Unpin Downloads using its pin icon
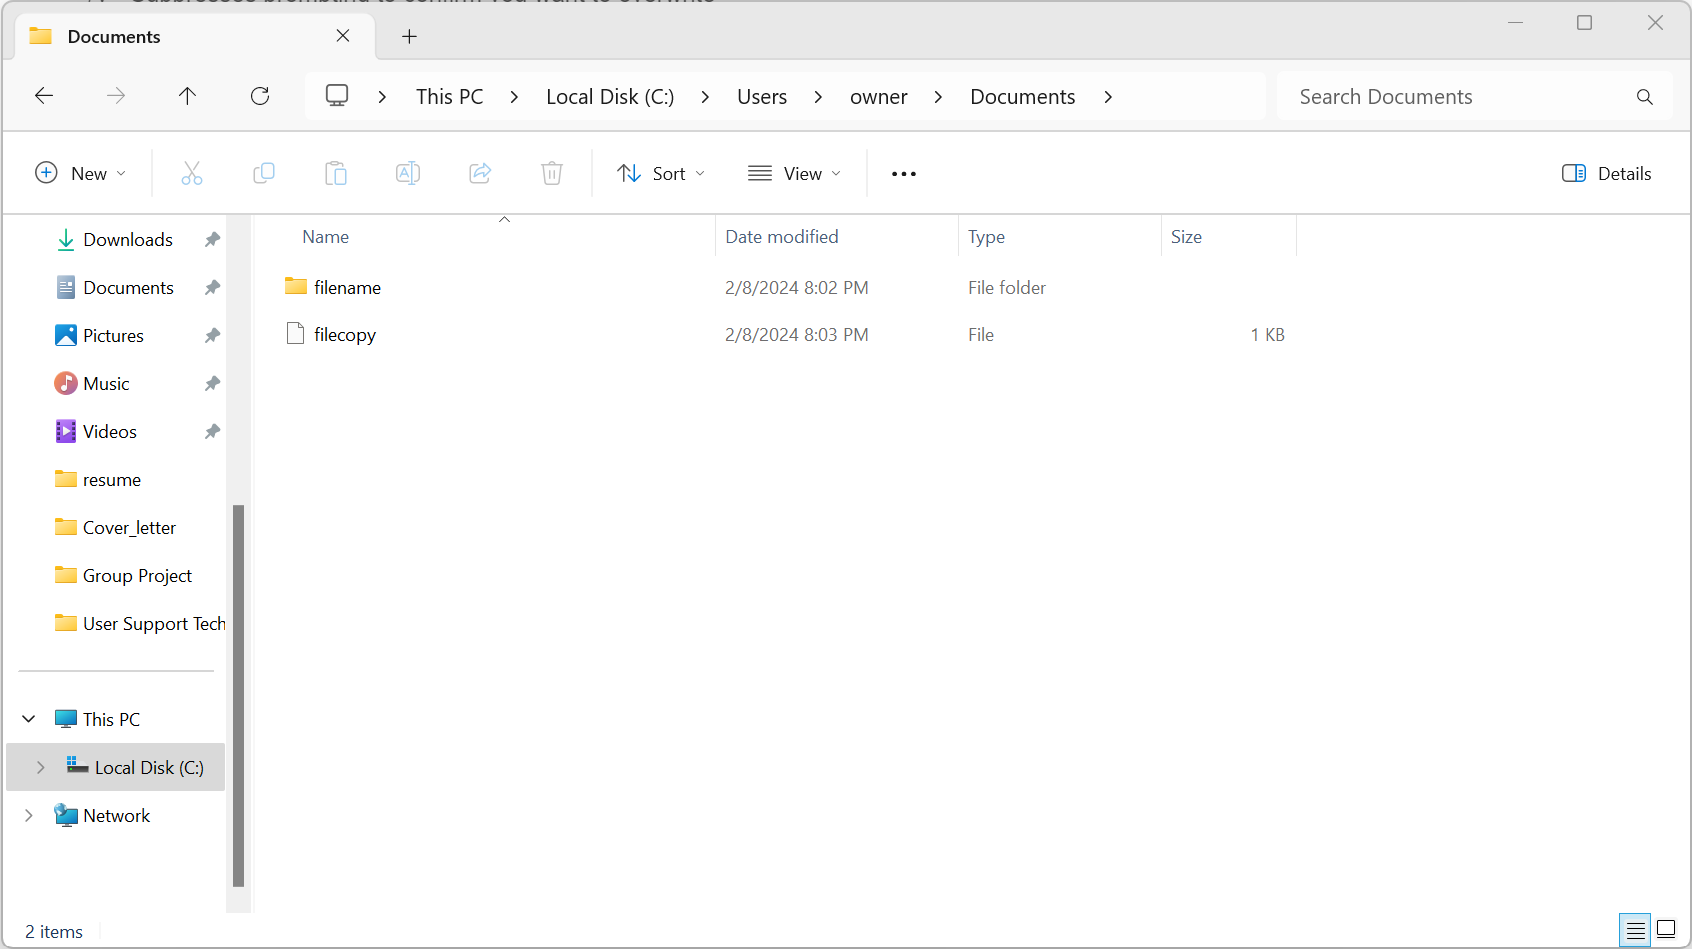This screenshot has width=1692, height=949. pyautogui.click(x=212, y=240)
